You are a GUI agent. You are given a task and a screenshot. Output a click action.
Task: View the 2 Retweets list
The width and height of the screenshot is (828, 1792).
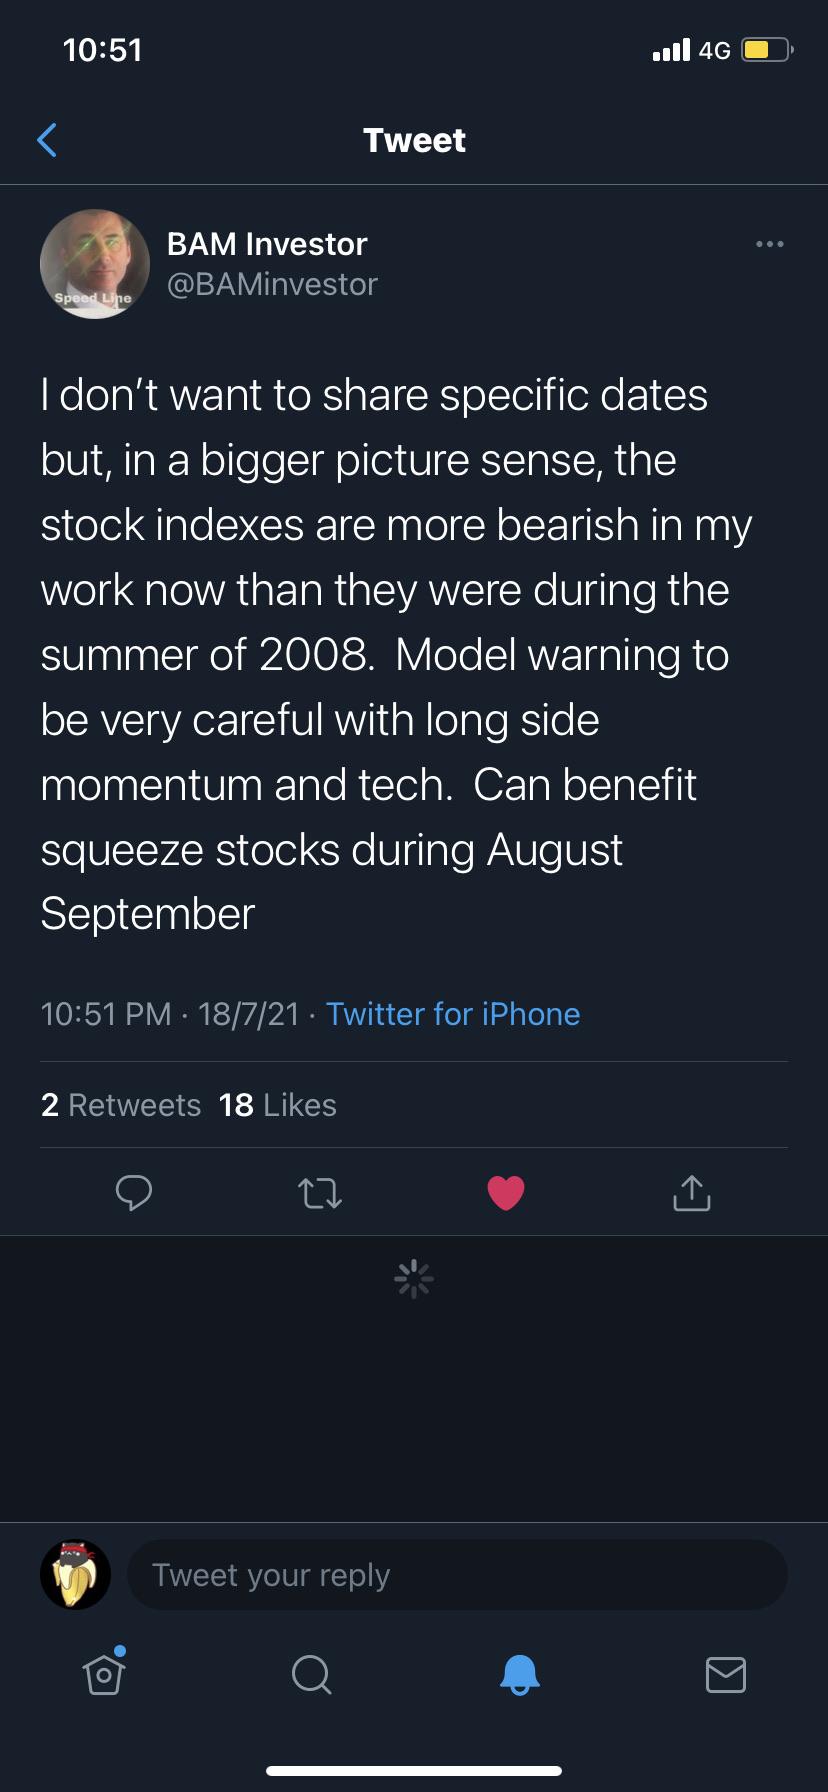coord(121,1105)
